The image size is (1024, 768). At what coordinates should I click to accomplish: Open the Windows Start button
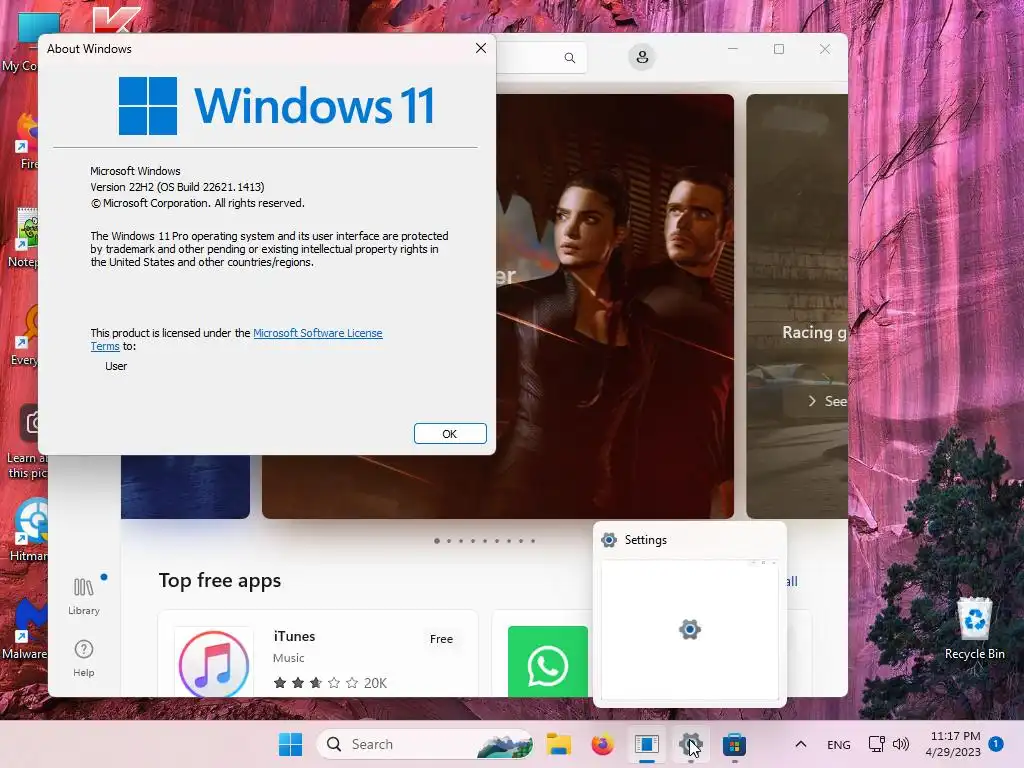(291, 744)
